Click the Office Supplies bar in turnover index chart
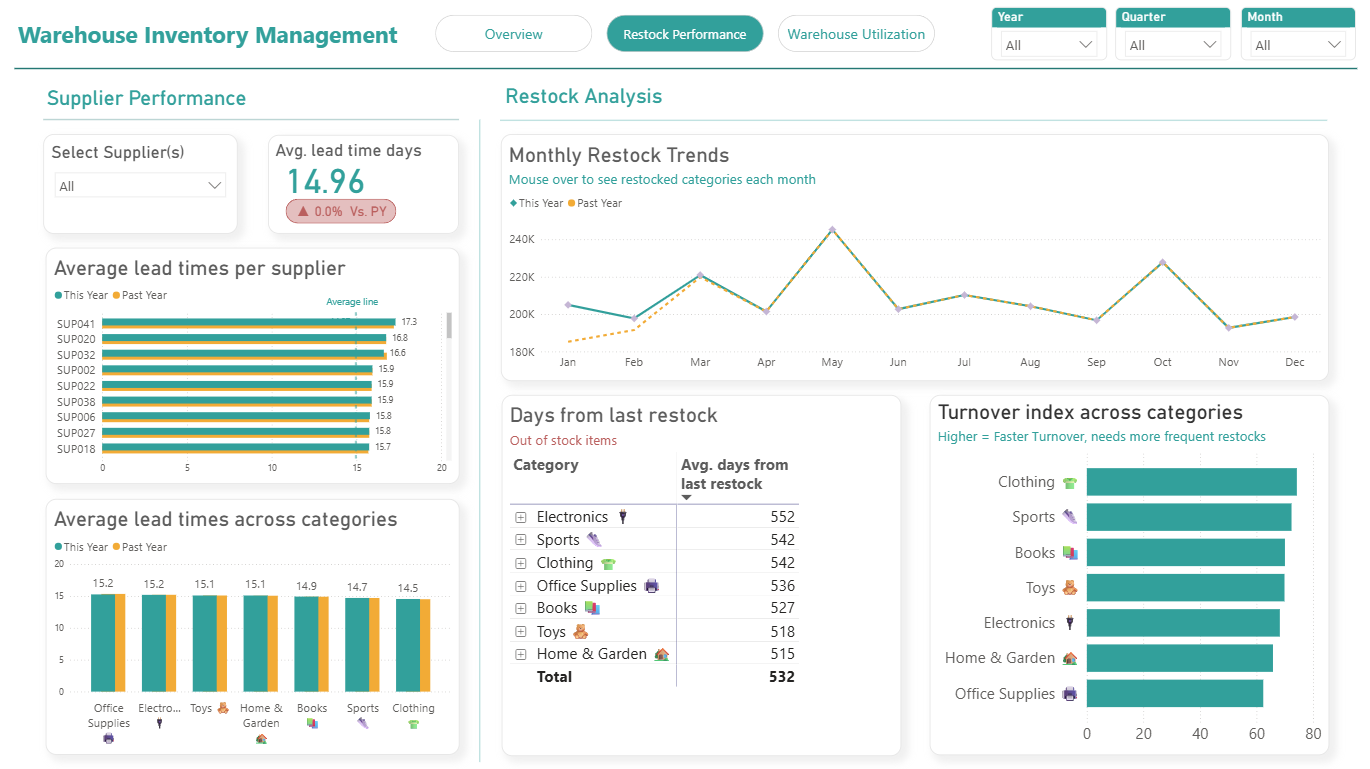Screen dimensions: 1370x769 (1174, 694)
